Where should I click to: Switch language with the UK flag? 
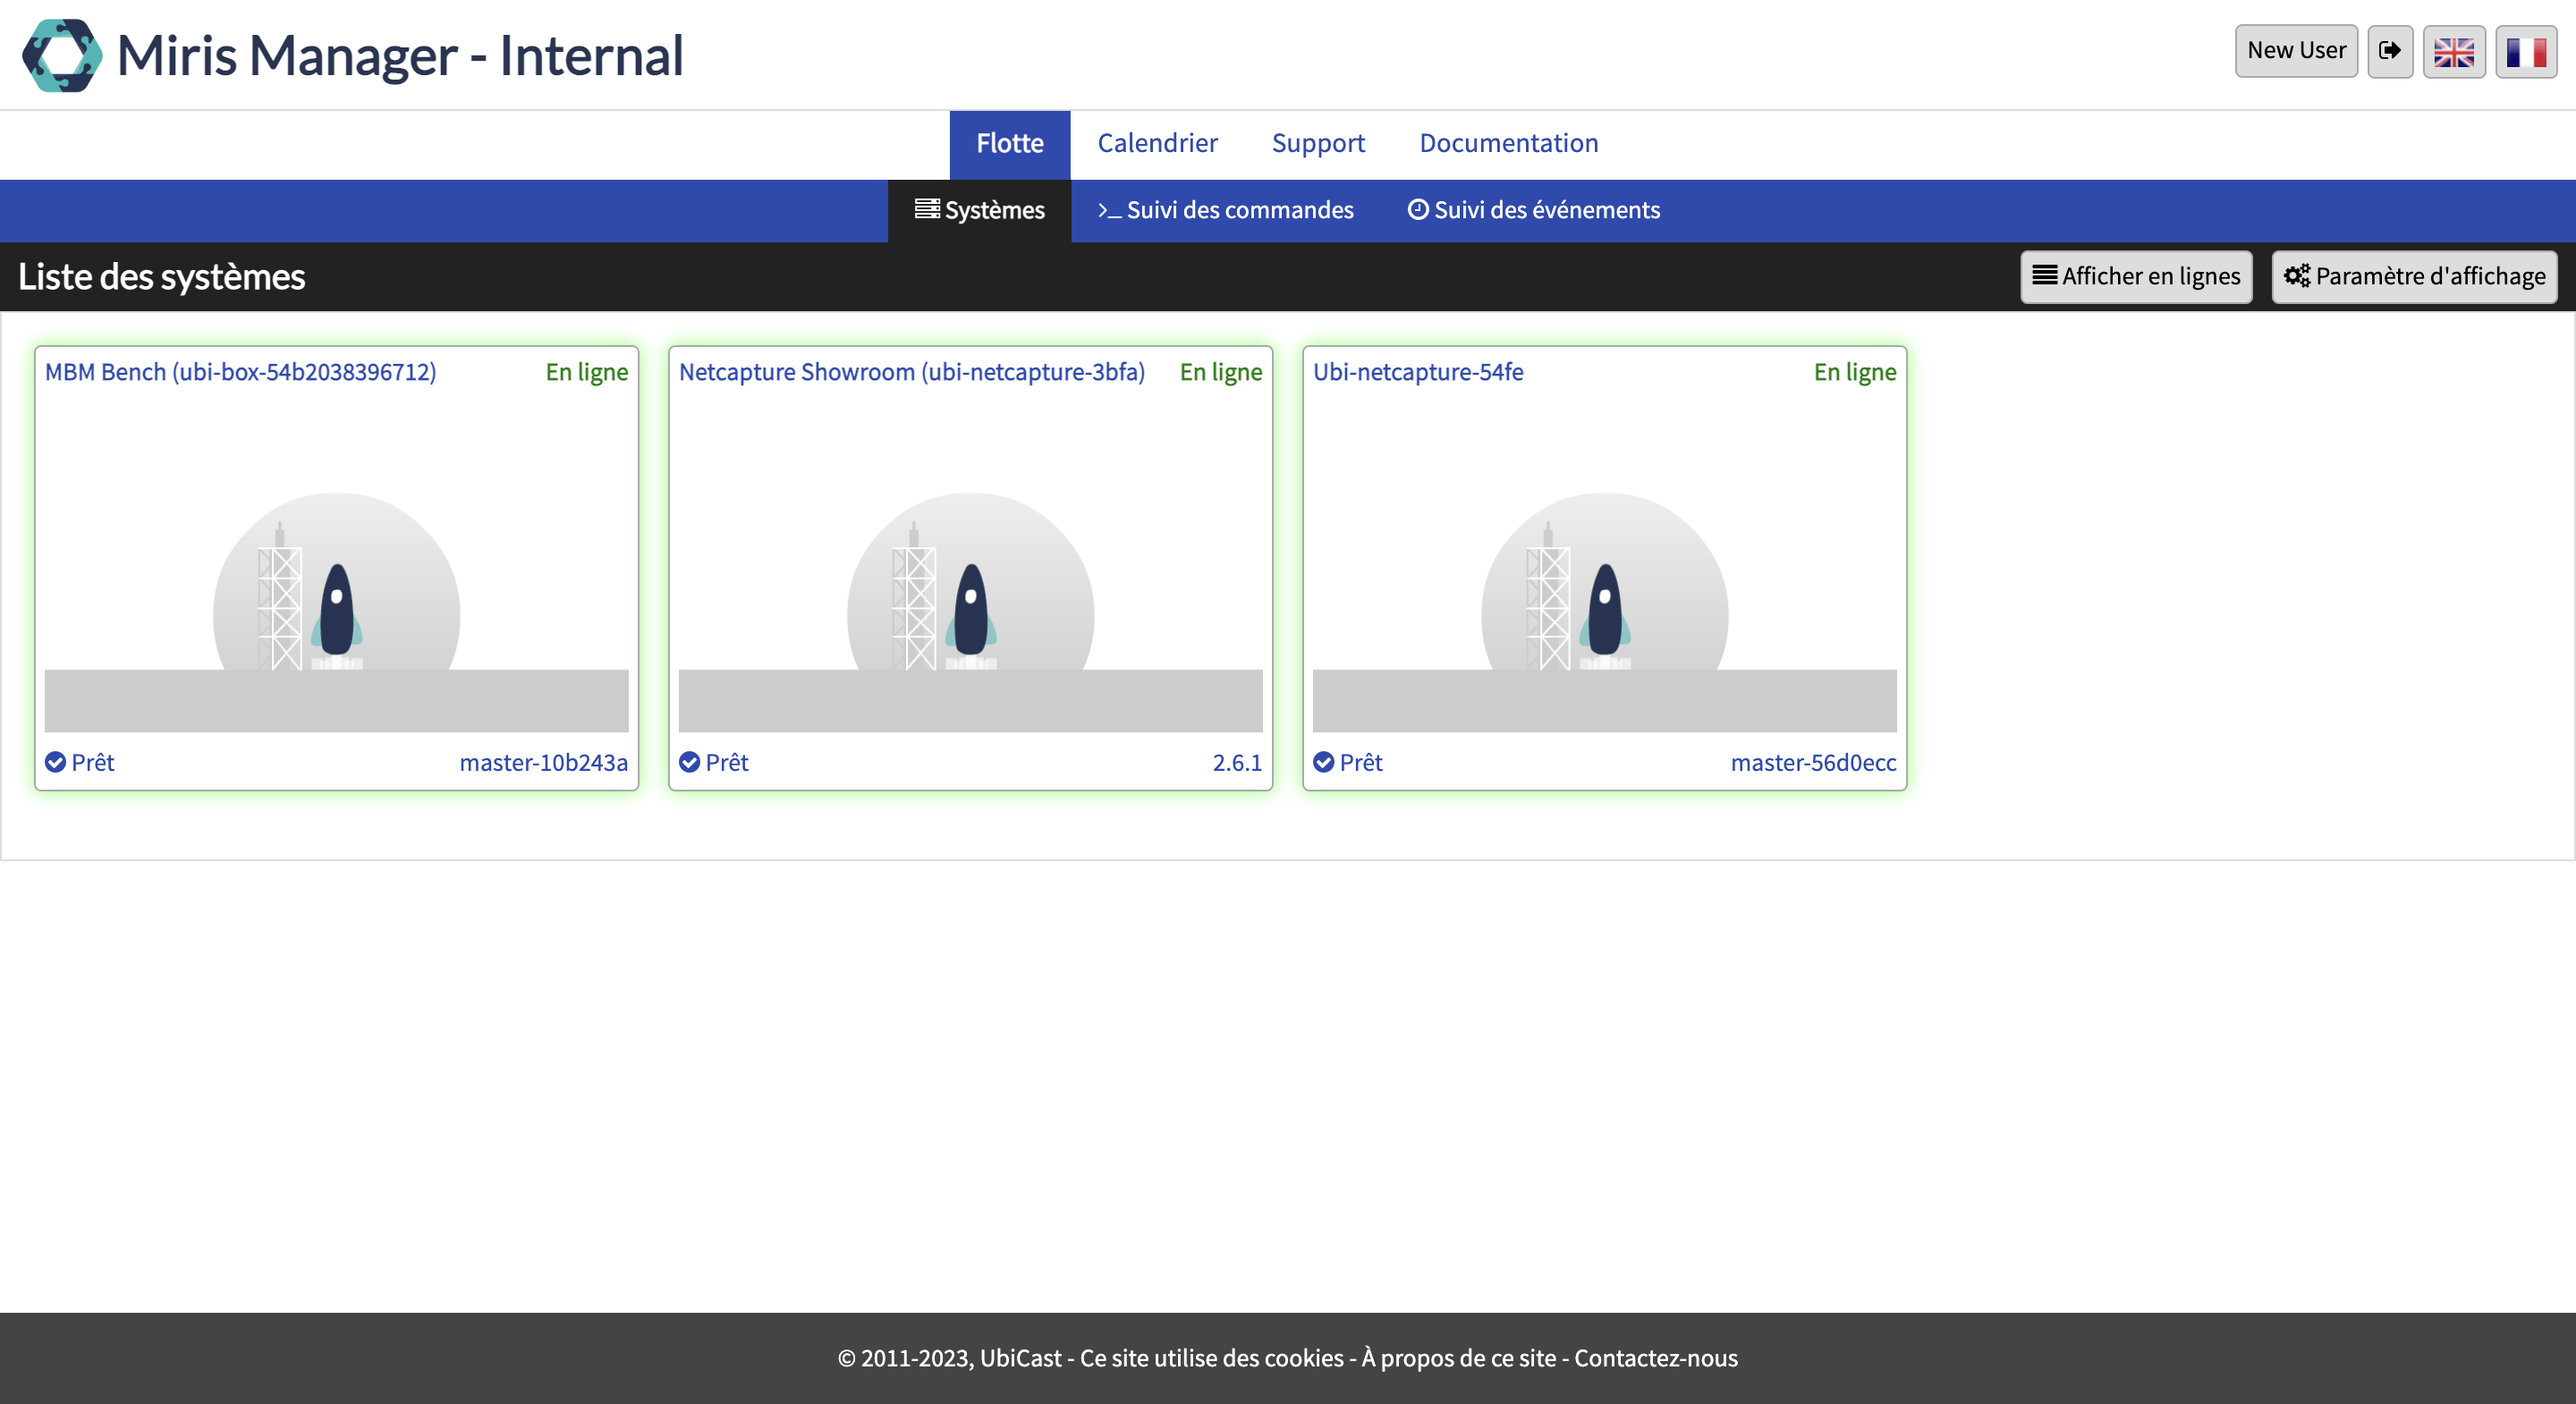[x=2454, y=51]
